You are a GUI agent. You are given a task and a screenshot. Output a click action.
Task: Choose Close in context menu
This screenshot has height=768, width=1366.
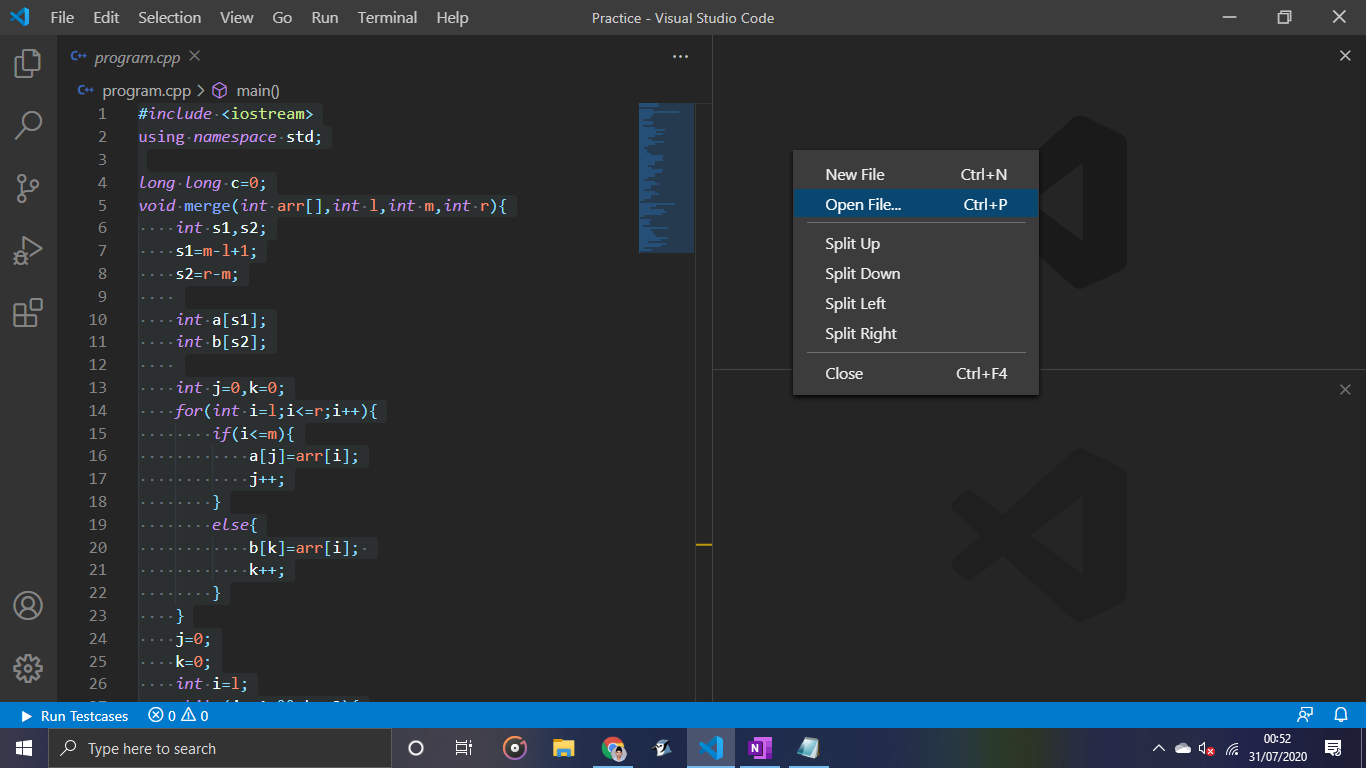(x=916, y=373)
